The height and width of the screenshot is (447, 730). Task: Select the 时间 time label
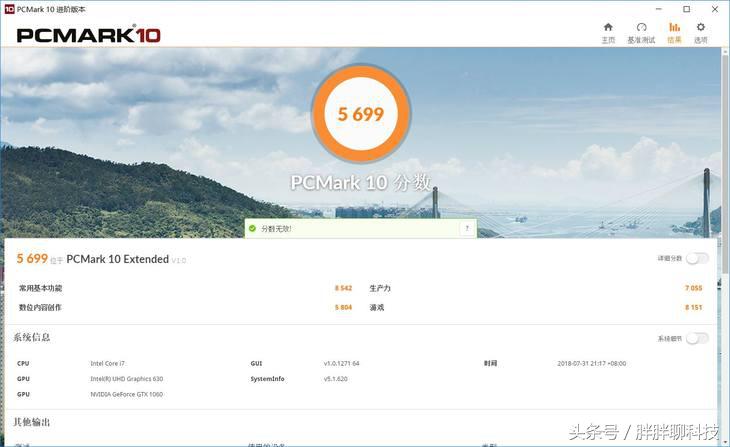coord(490,363)
